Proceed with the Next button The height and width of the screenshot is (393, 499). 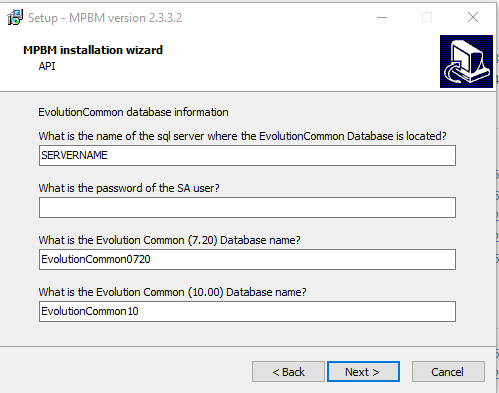pyautogui.click(x=363, y=372)
